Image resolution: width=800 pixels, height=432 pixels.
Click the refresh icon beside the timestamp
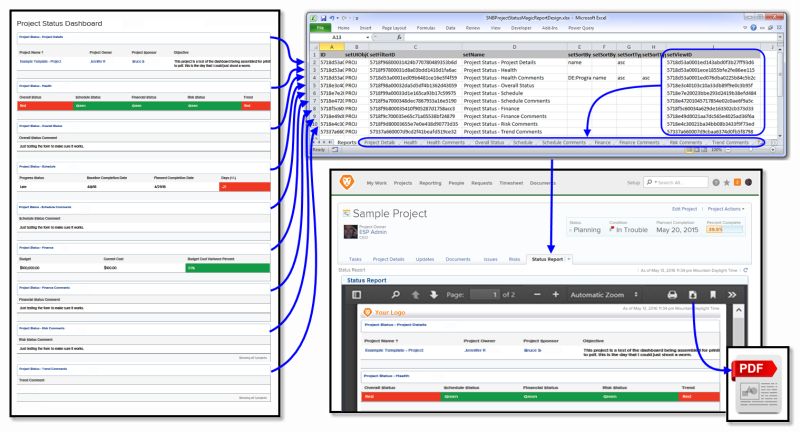pos(746,270)
